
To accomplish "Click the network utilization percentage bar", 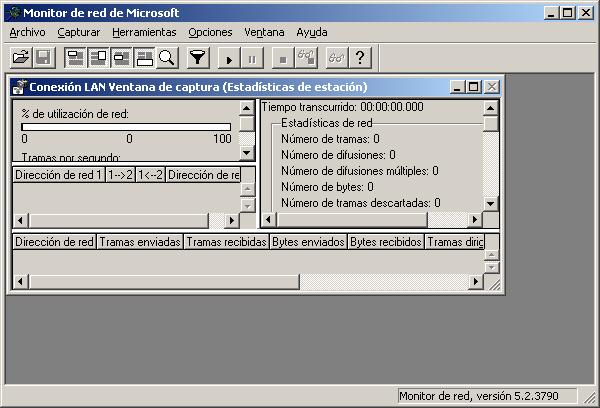I will pos(126,127).
